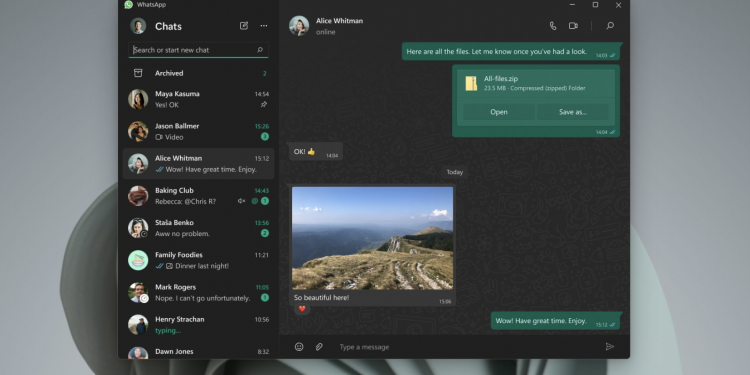Viewport: 750px width, 375px height.
Task: Click the unread badge on Staša Benko chat
Action: coord(265,233)
